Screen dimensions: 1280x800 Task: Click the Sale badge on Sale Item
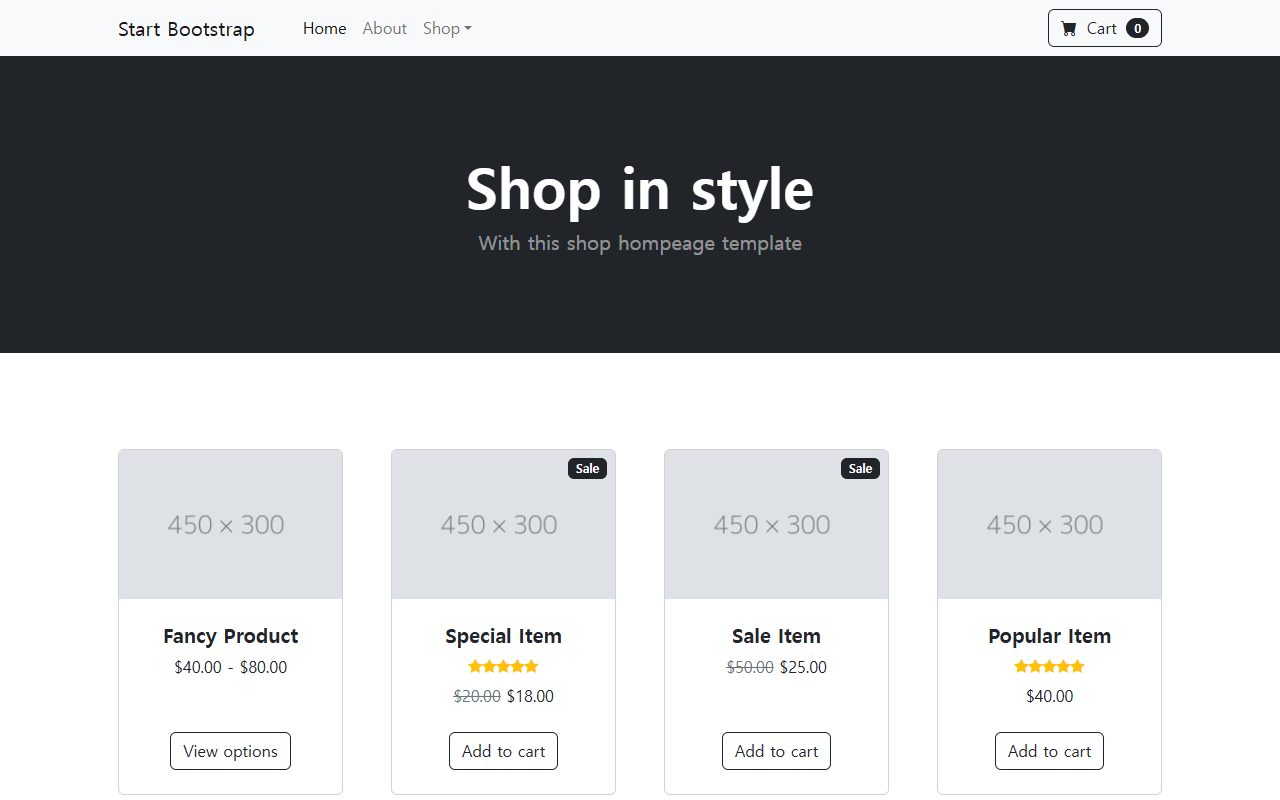coord(860,468)
